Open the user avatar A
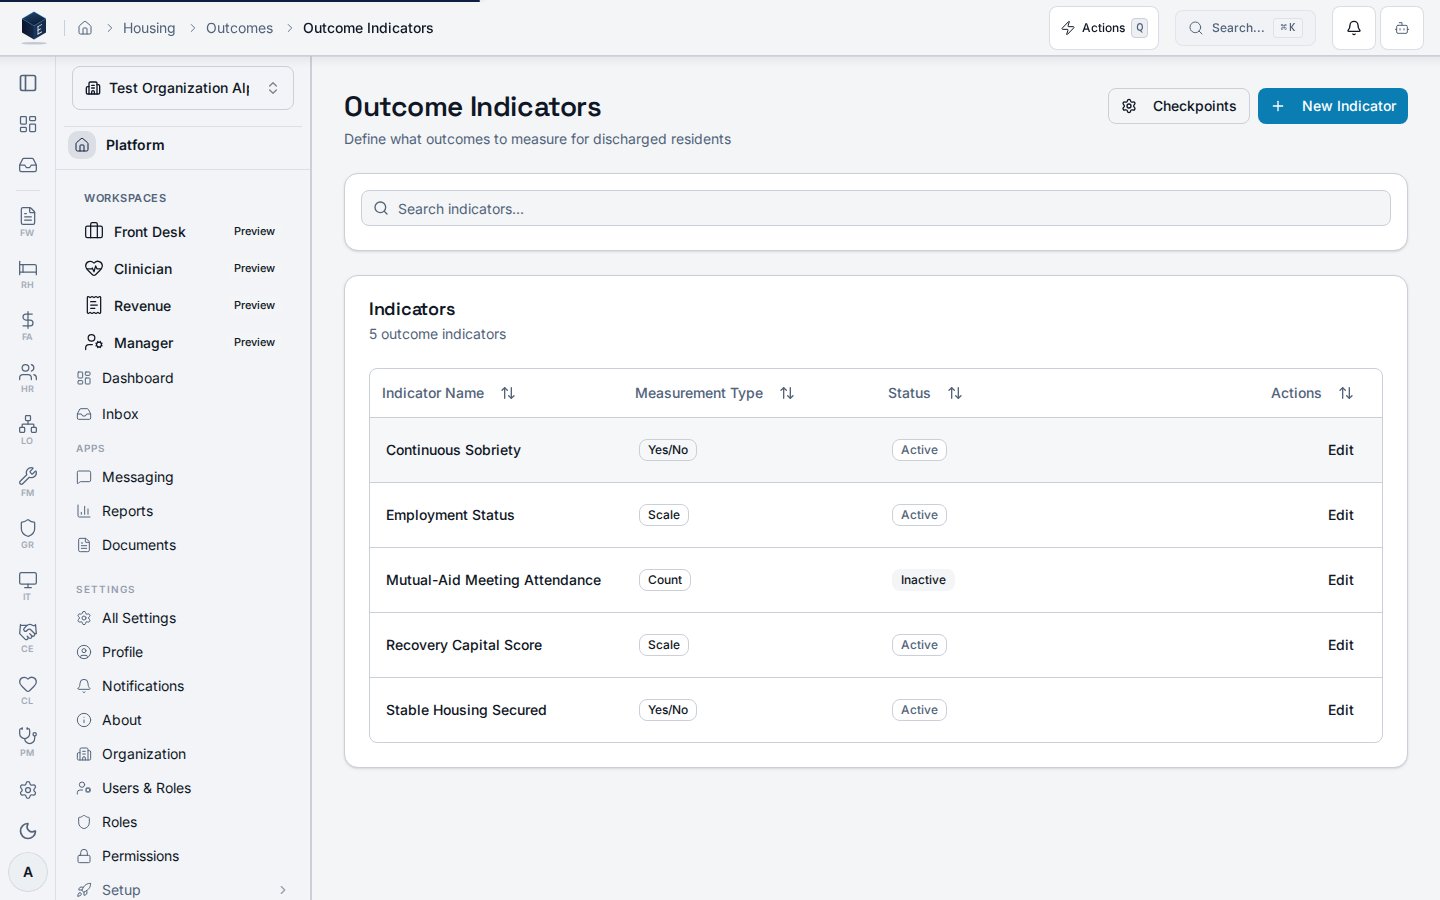The width and height of the screenshot is (1440, 900). pyautogui.click(x=28, y=872)
